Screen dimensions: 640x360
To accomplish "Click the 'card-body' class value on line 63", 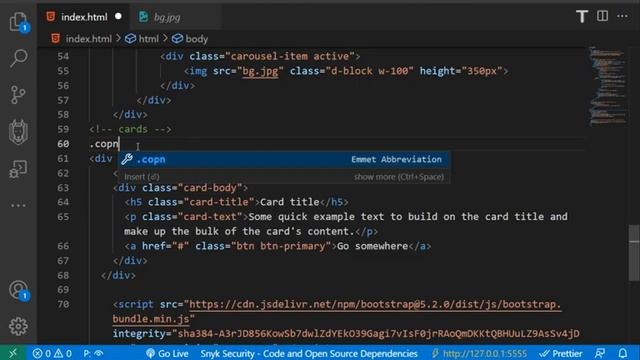I will pos(210,188).
